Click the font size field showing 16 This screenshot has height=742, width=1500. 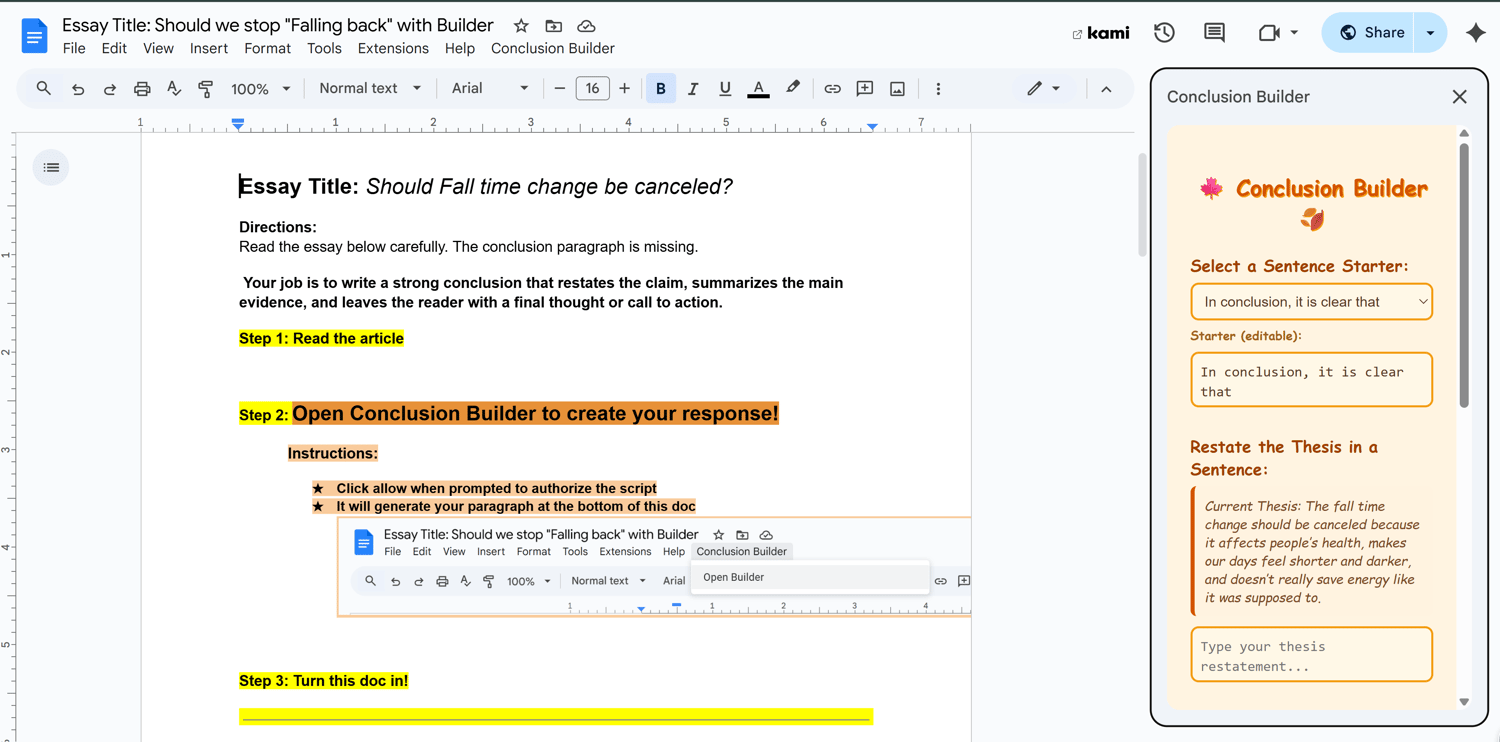pyautogui.click(x=592, y=89)
